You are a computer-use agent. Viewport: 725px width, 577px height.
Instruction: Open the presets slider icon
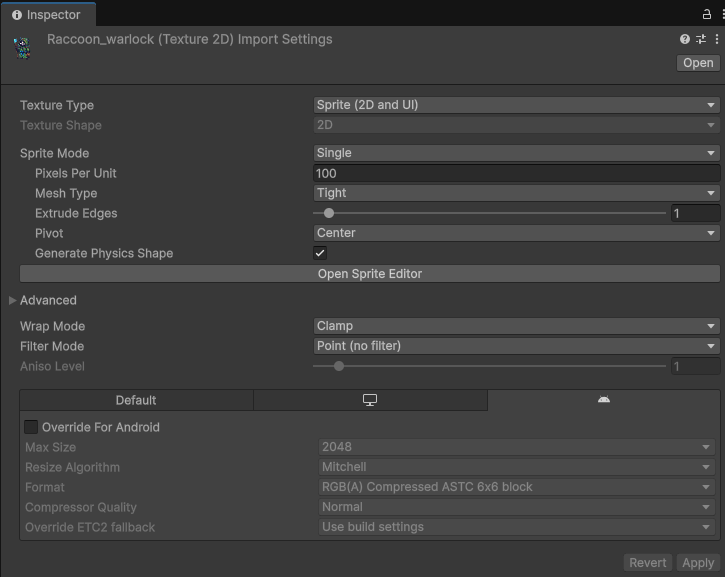(701, 39)
